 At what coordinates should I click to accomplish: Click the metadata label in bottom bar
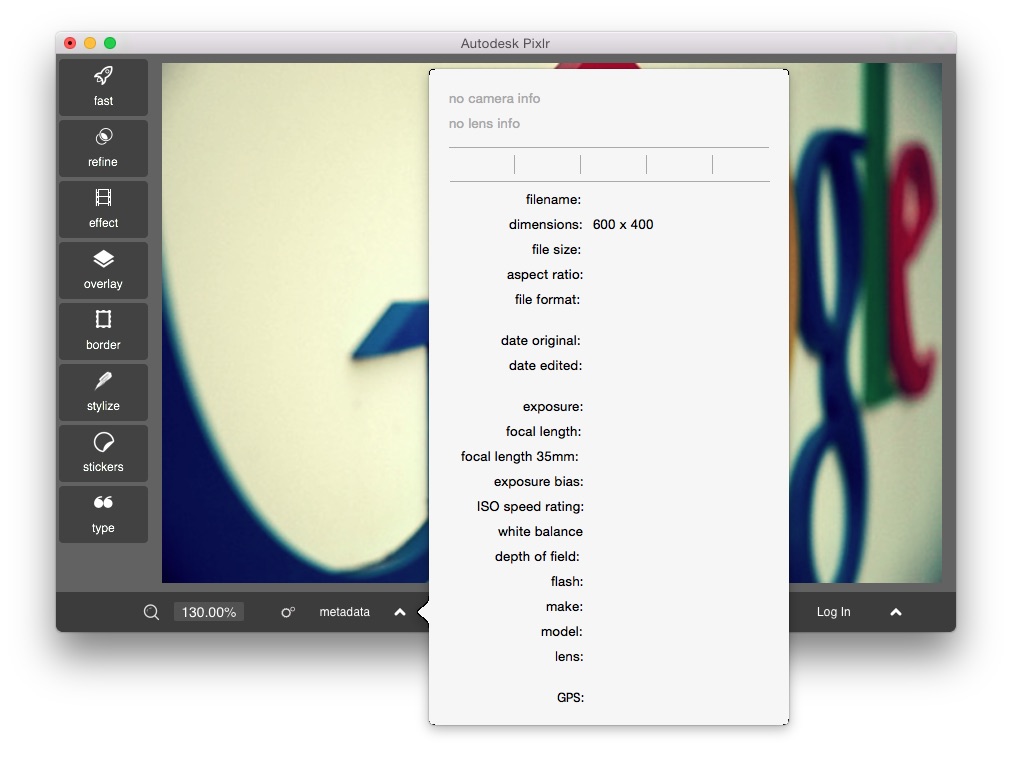click(345, 612)
